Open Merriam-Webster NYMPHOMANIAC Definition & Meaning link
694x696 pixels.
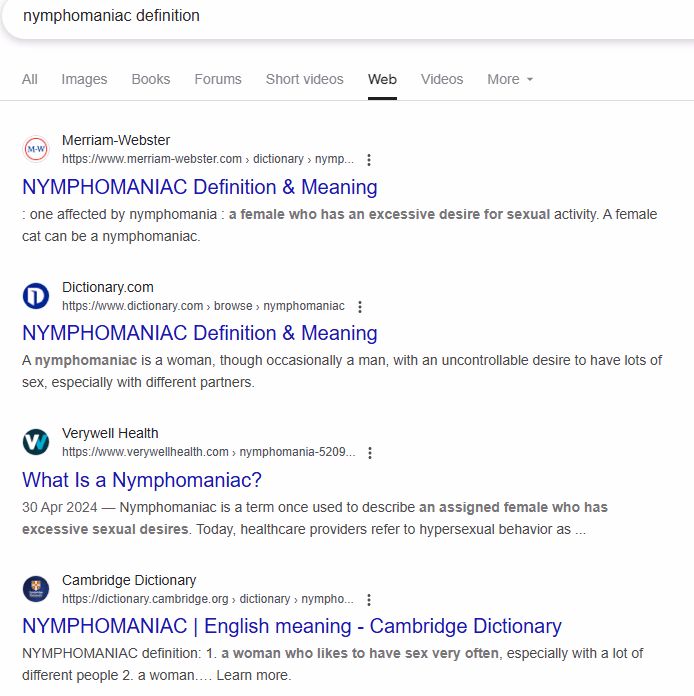coord(200,187)
